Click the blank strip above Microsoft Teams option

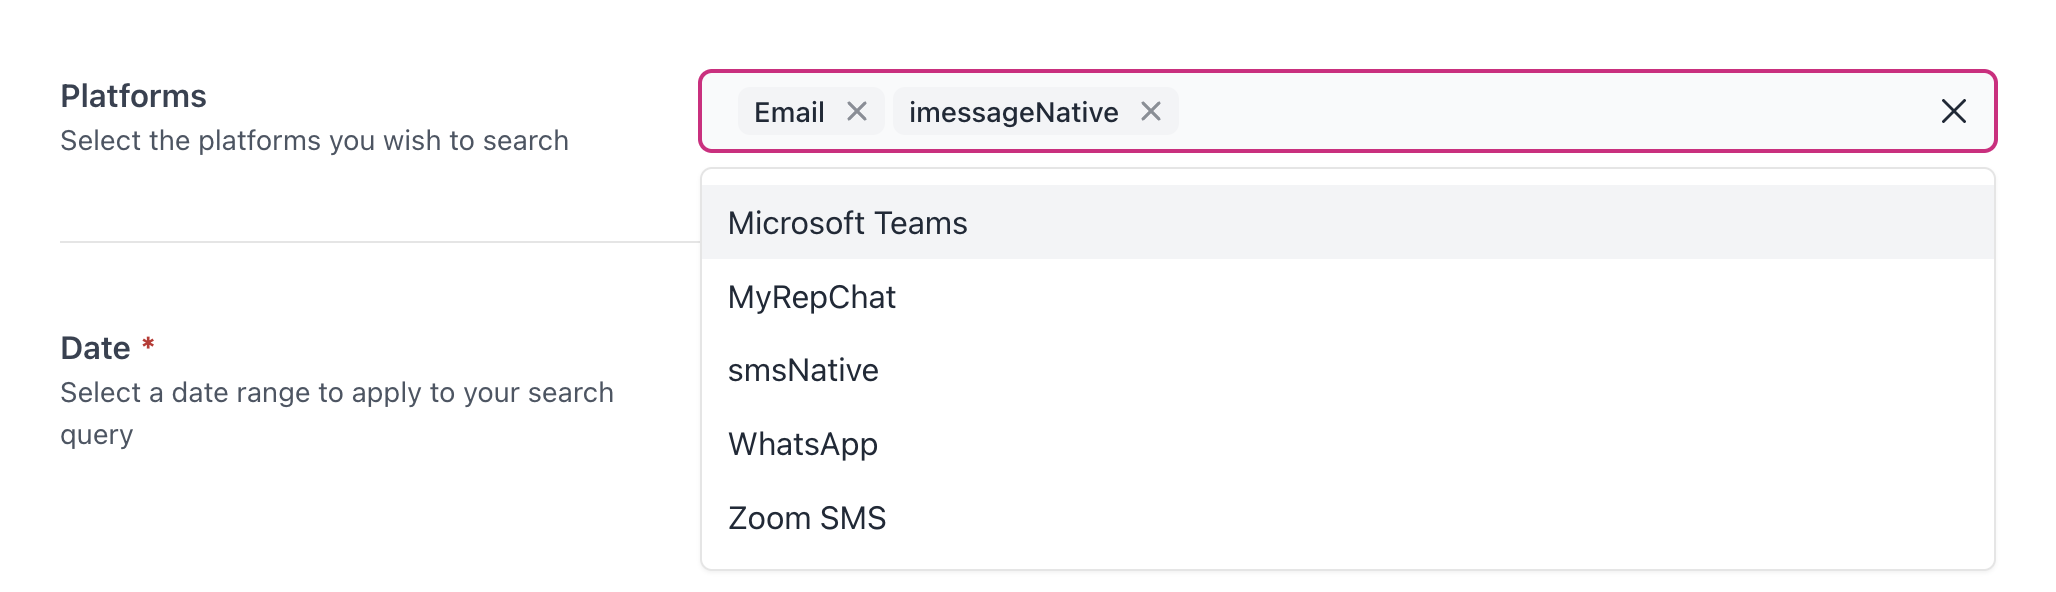[x=1347, y=177]
